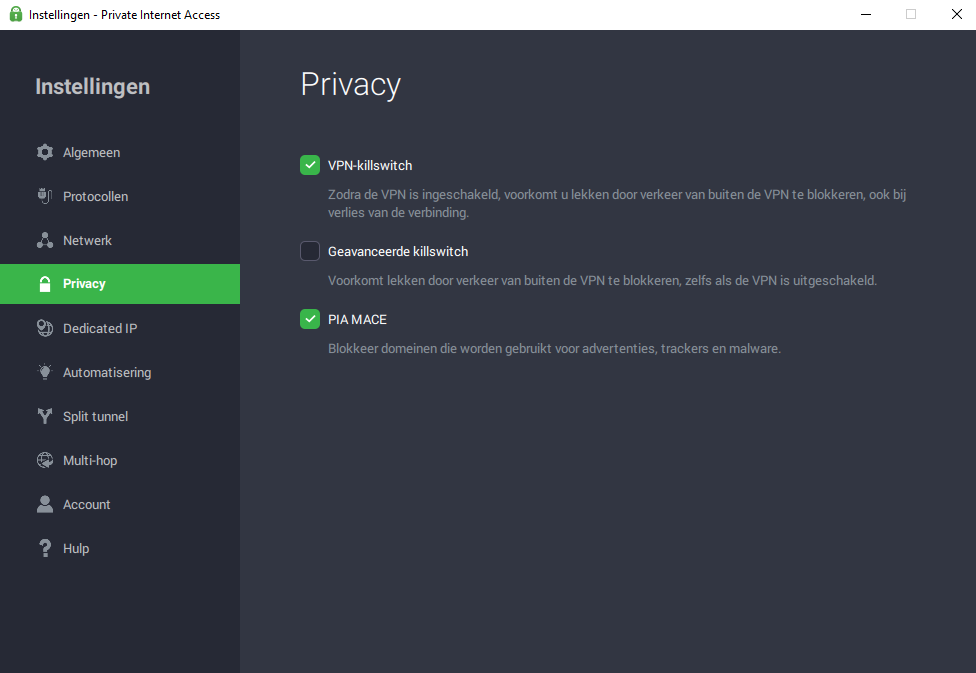The width and height of the screenshot is (976, 673).
Task: Click the Split tunnel fork icon
Action: (45, 416)
